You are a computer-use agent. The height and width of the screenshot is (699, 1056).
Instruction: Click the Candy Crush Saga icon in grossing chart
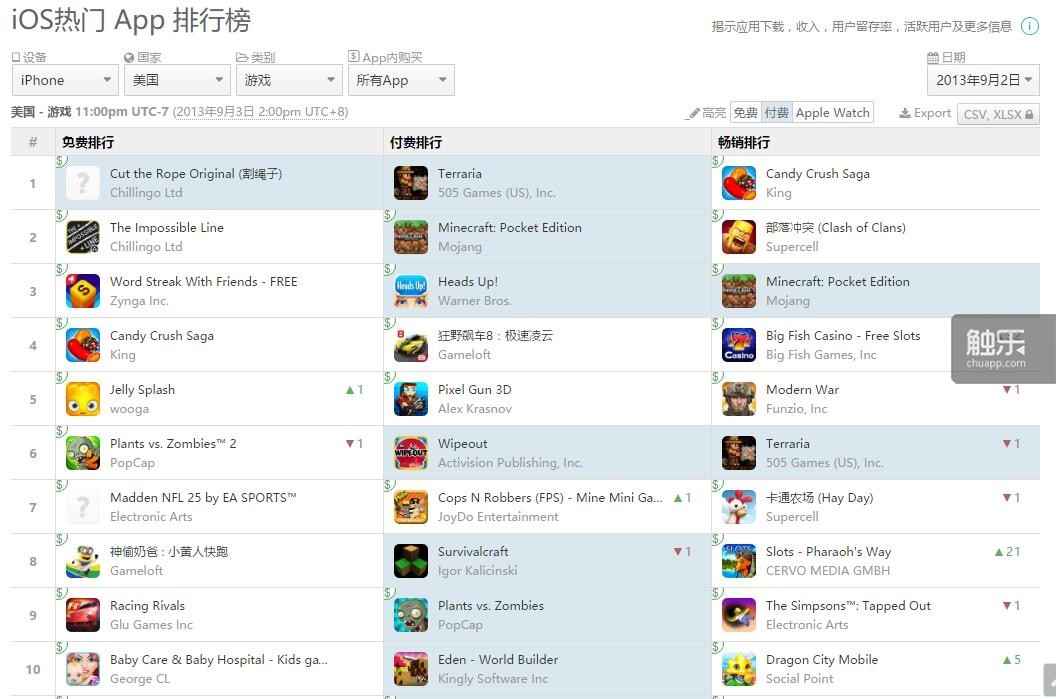[x=739, y=183]
